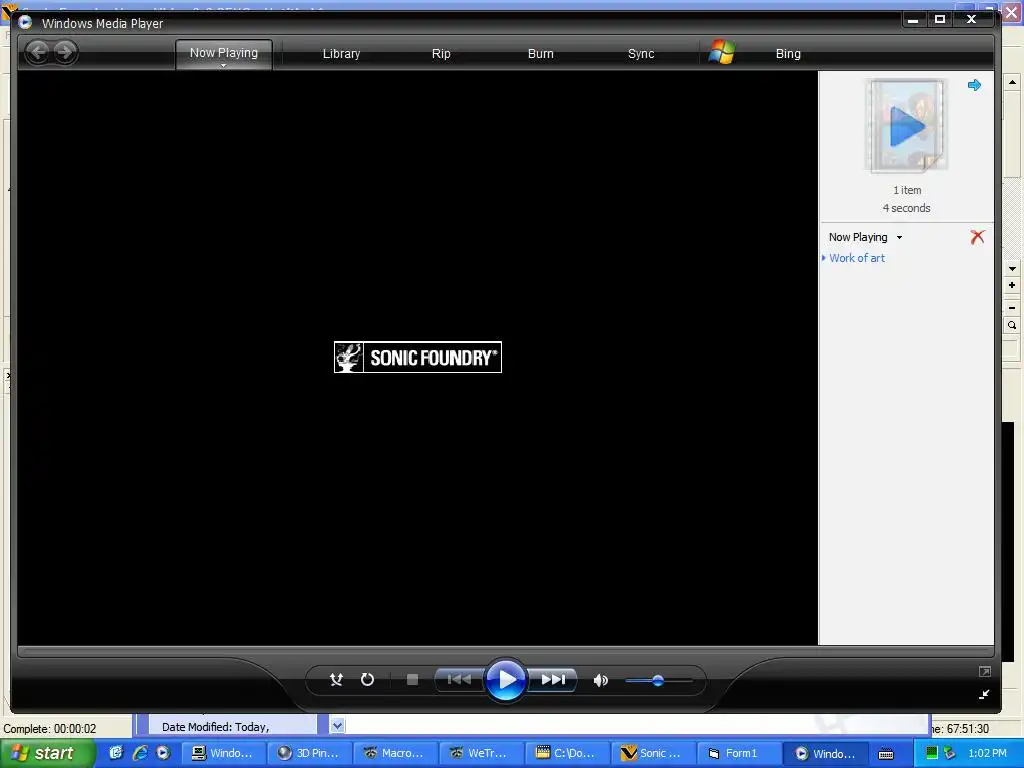
Task: Open the Windows Start menu
Action: coord(47,754)
